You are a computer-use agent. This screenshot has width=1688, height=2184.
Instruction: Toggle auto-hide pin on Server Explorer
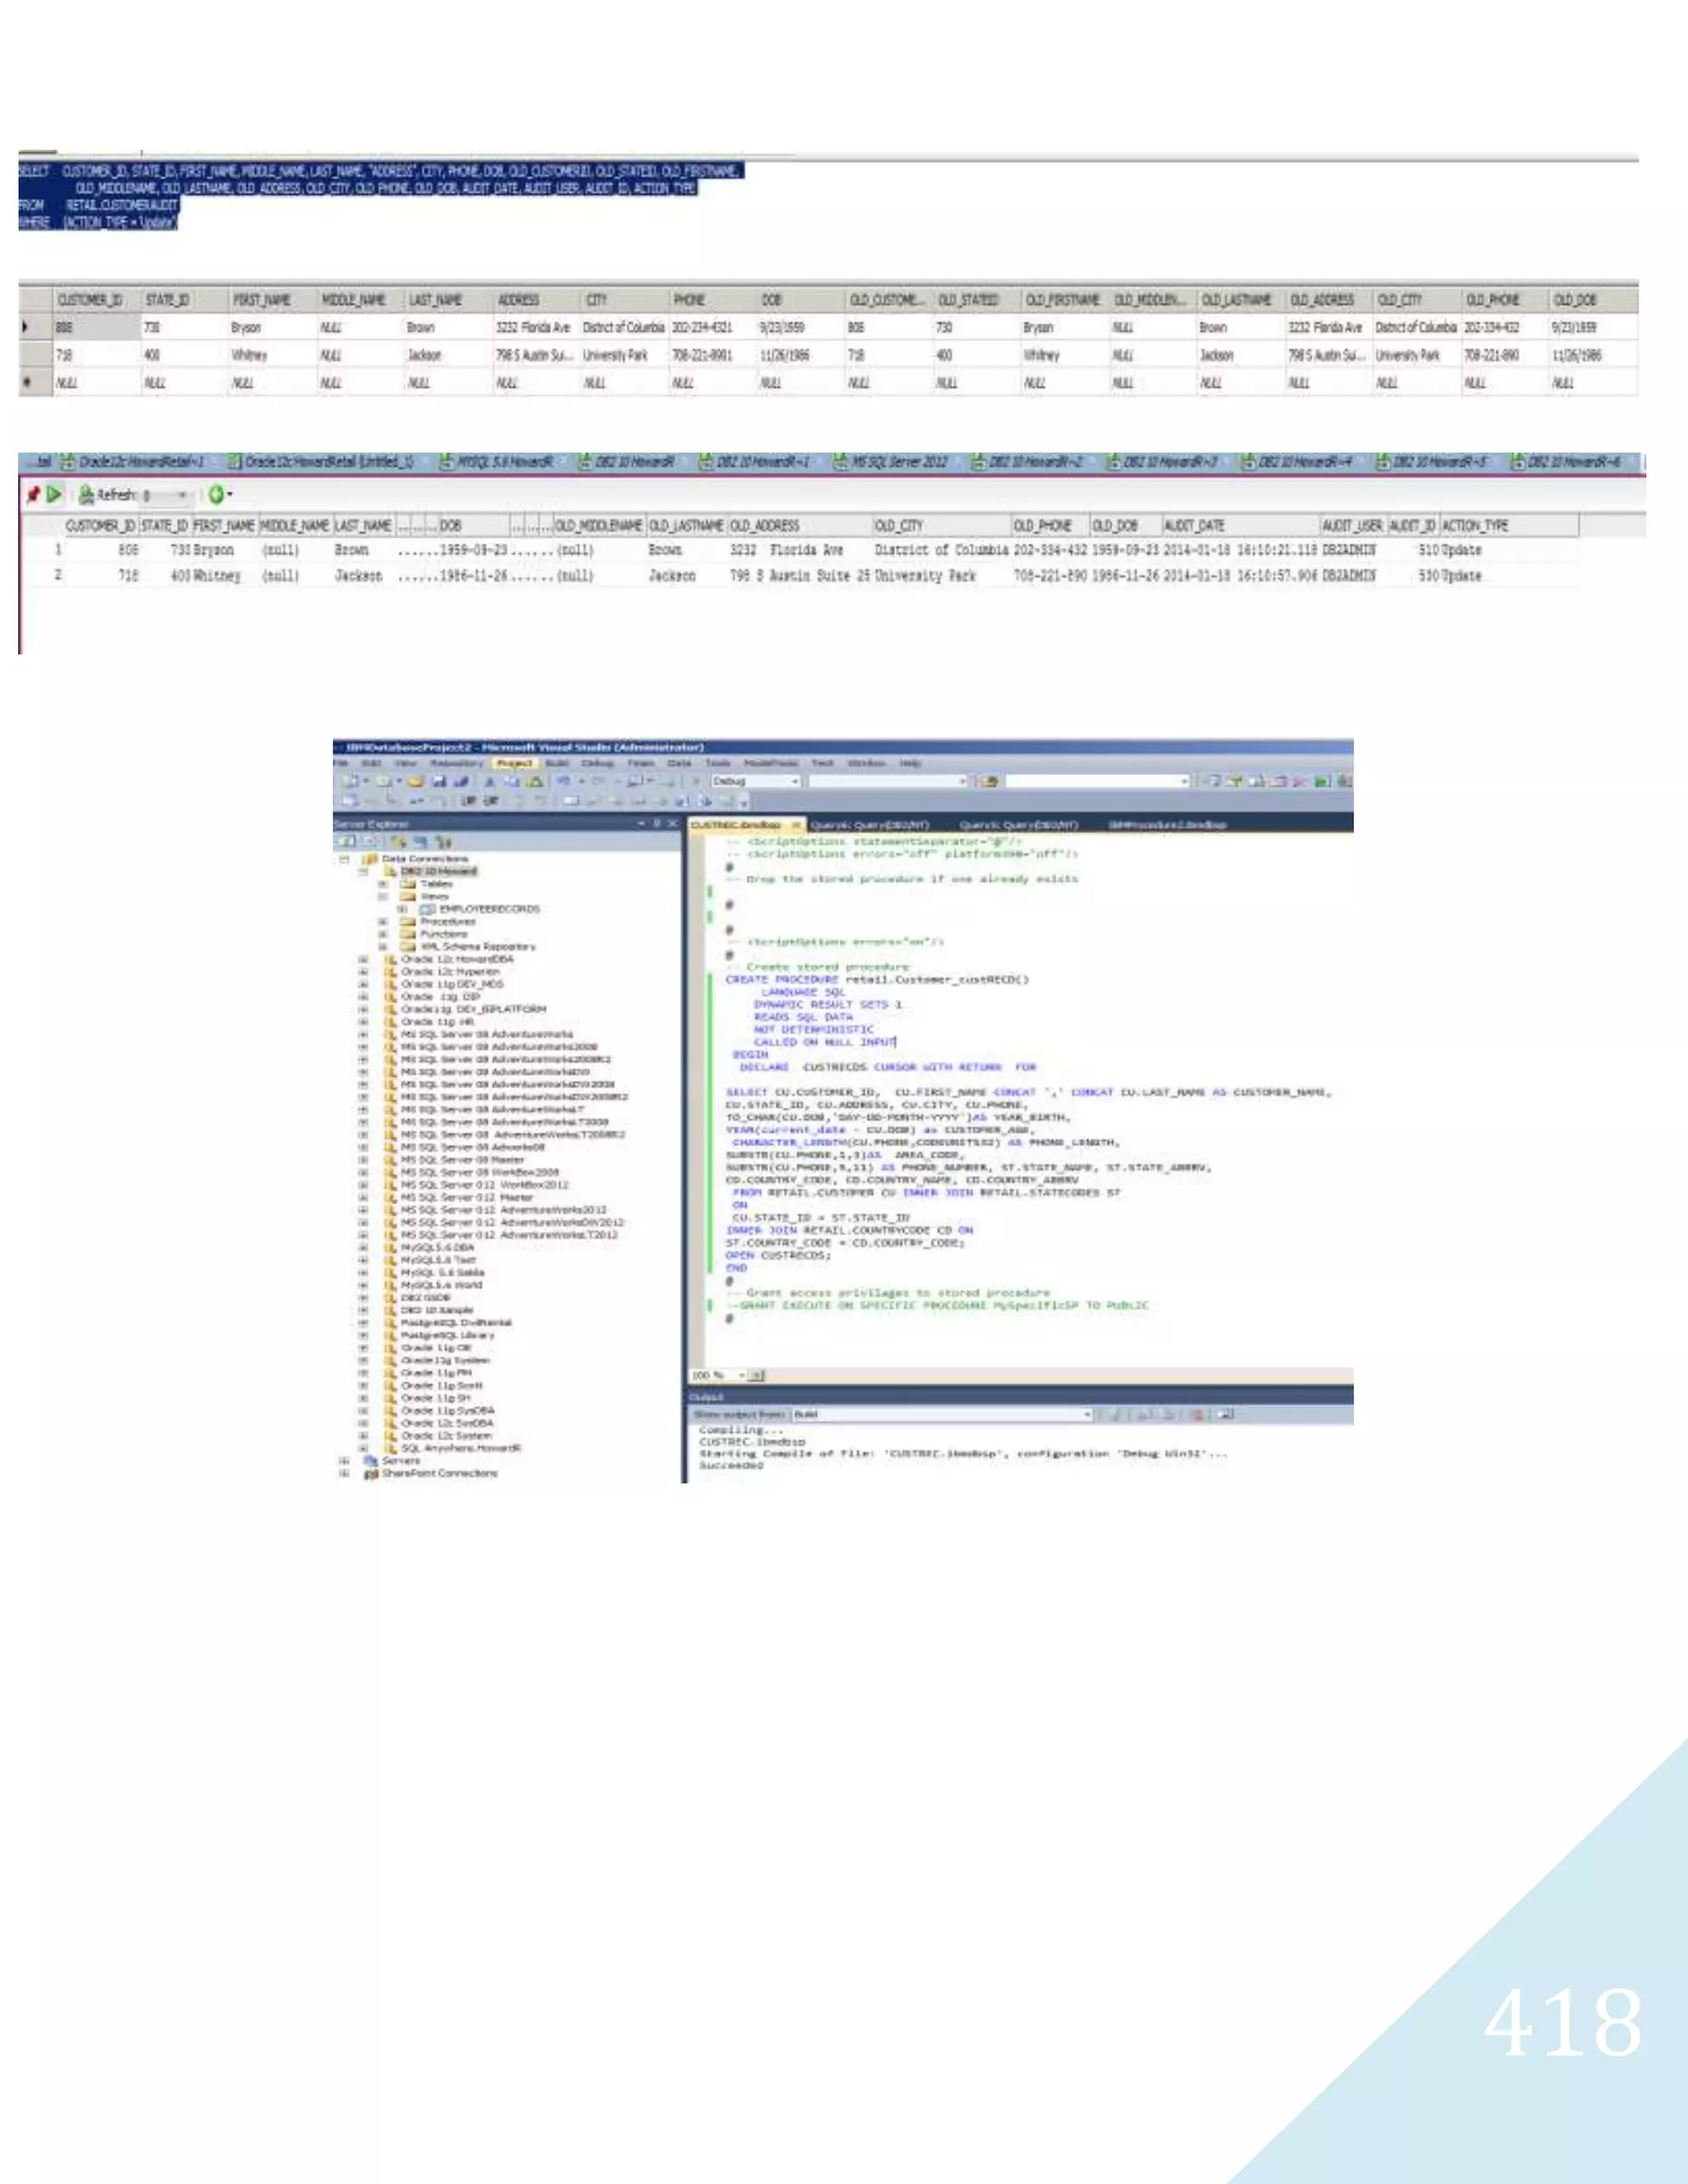click(657, 823)
